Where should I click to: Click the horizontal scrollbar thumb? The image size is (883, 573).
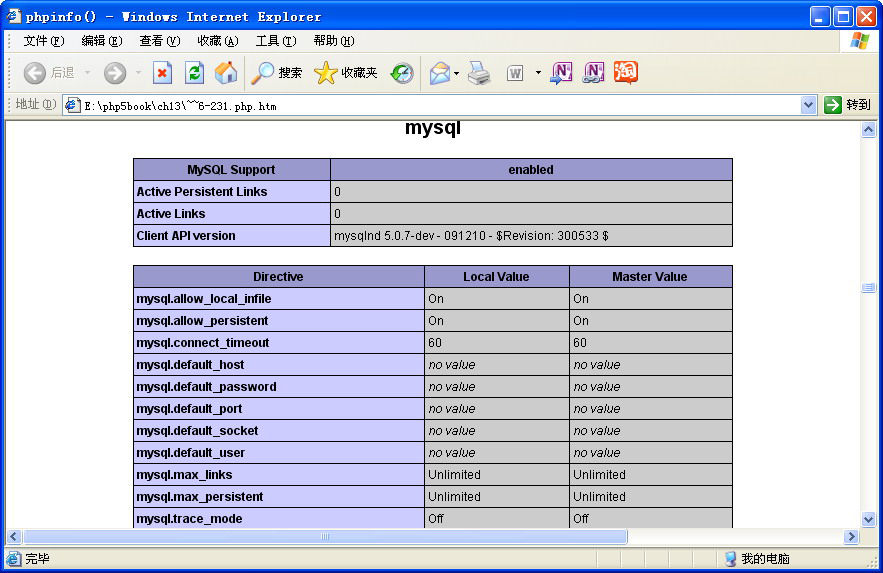(x=325, y=536)
